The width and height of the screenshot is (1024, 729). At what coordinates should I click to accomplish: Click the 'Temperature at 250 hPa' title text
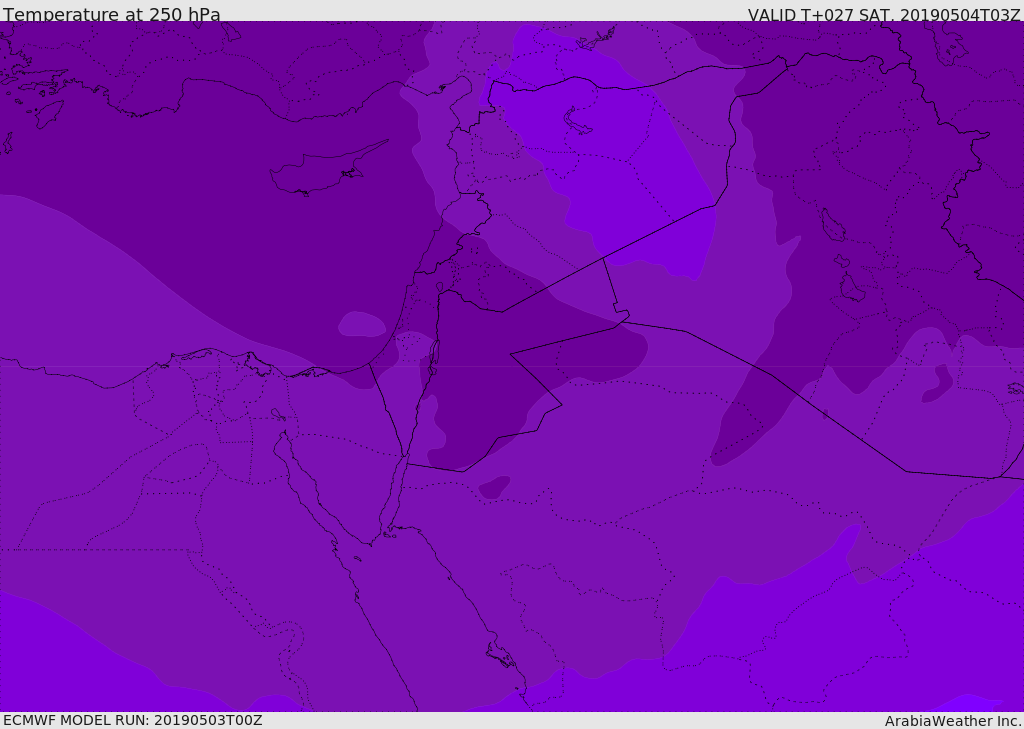[112, 14]
